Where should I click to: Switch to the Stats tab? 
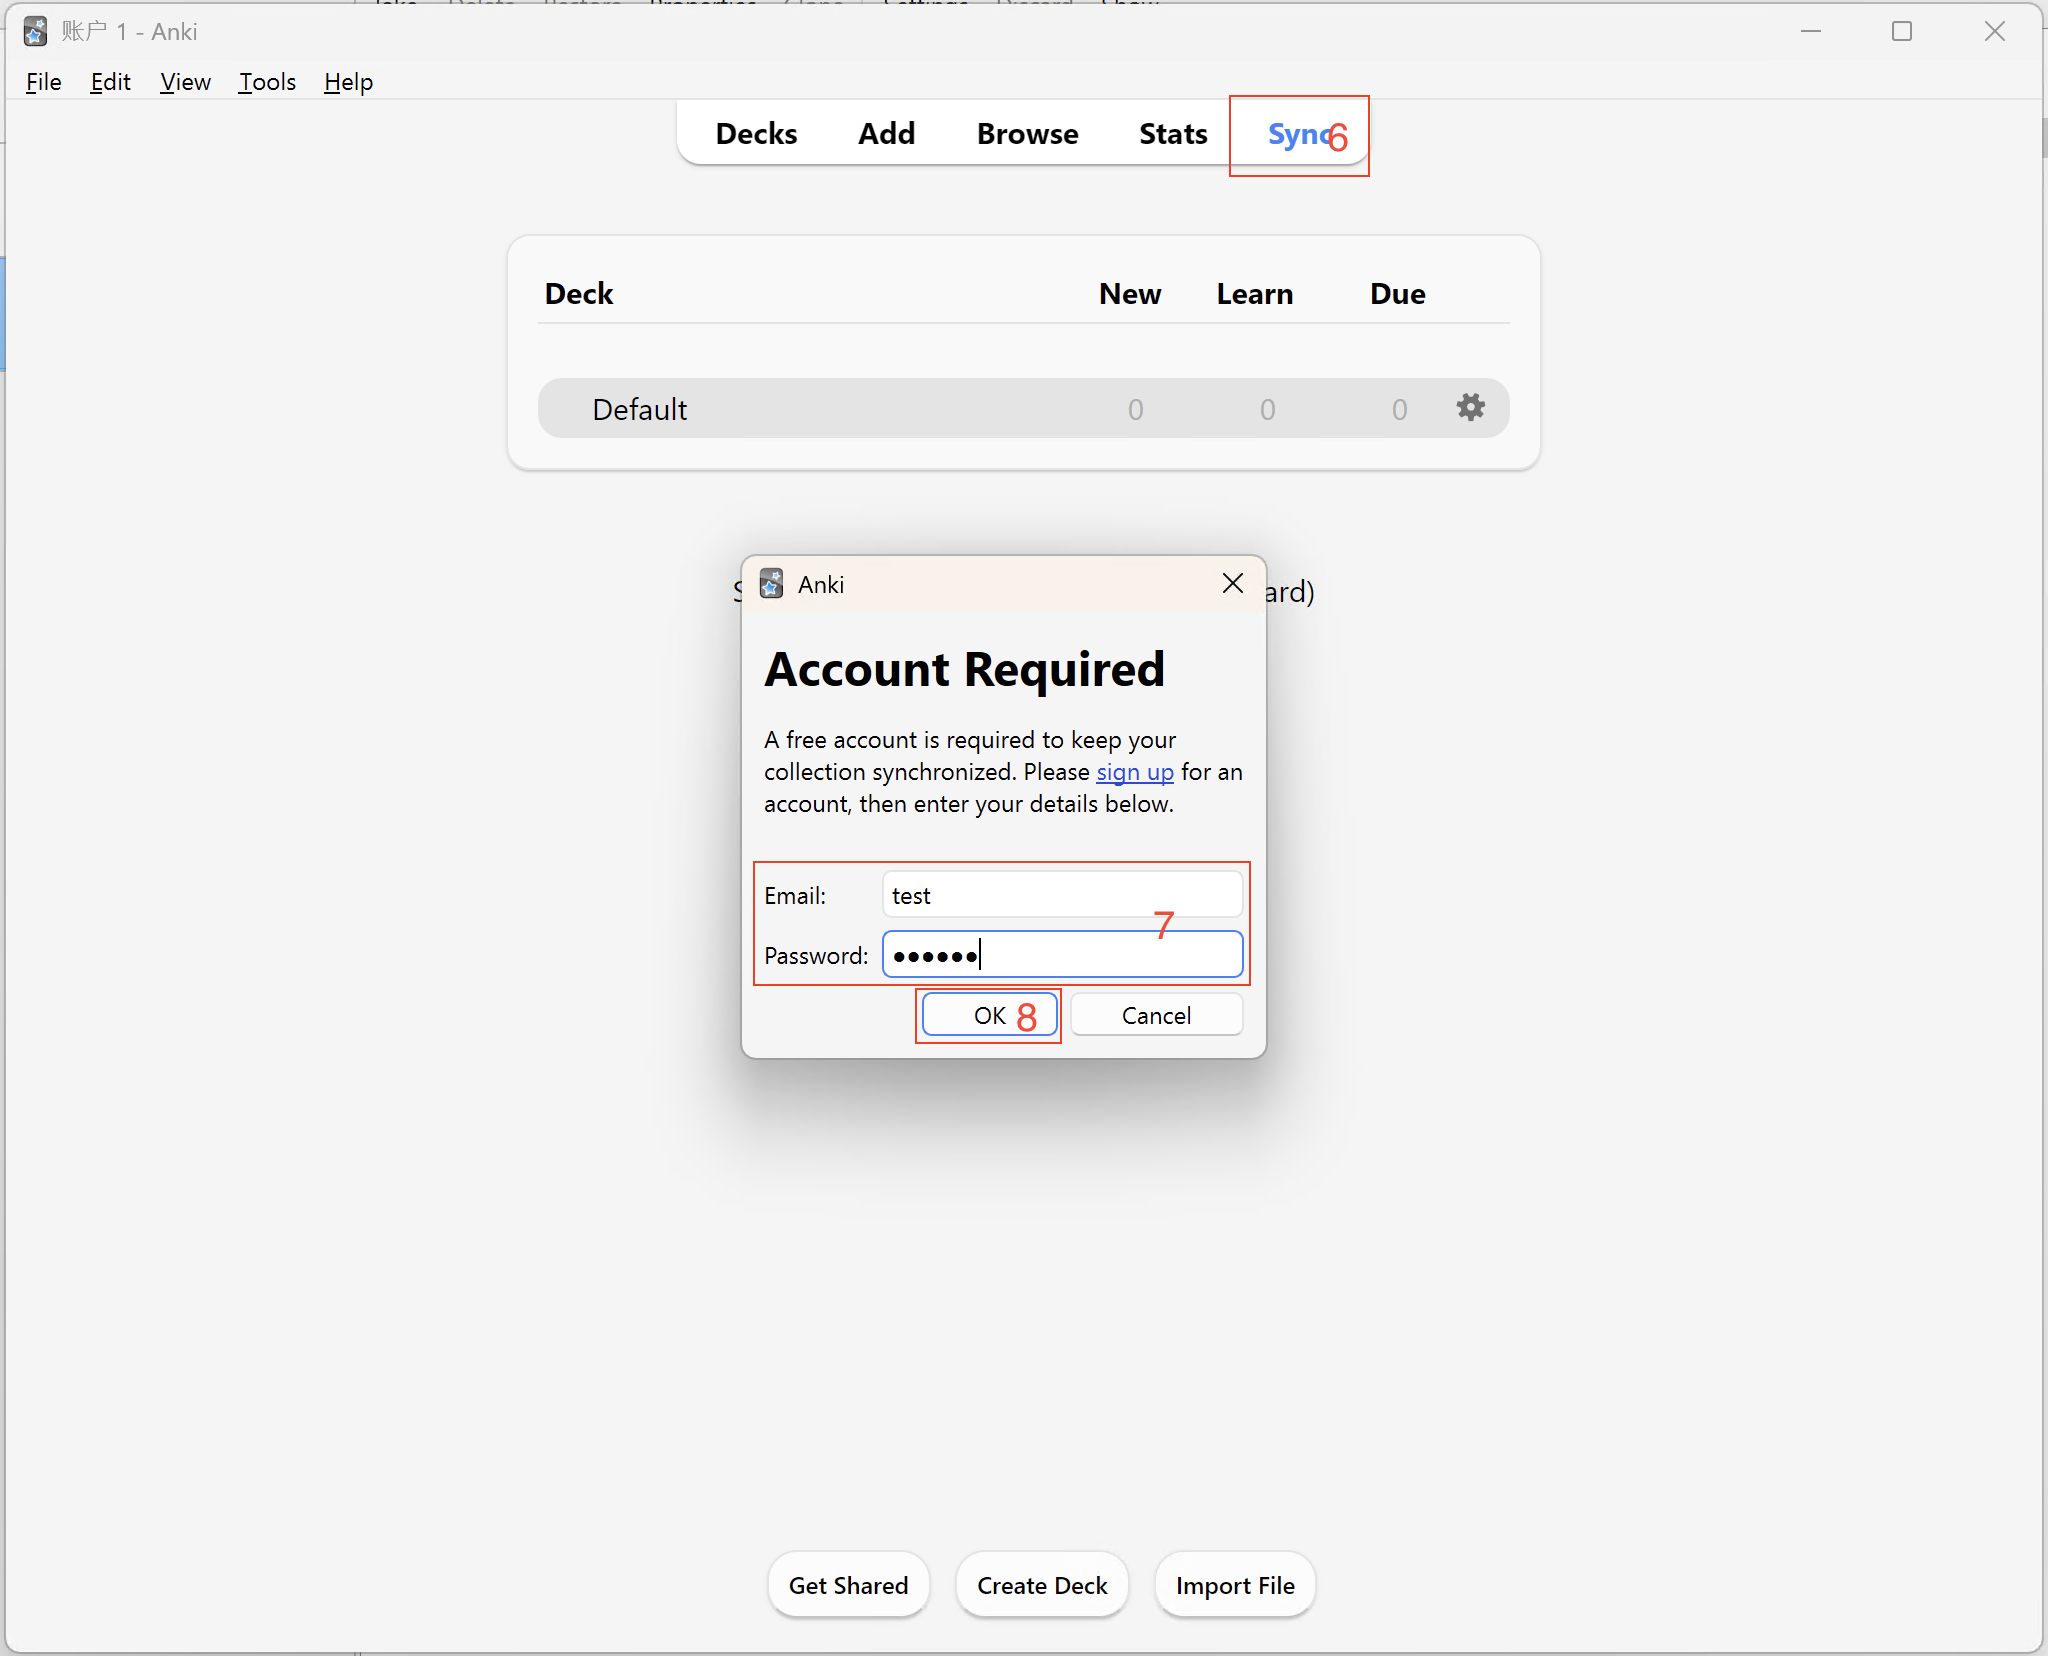[x=1171, y=133]
